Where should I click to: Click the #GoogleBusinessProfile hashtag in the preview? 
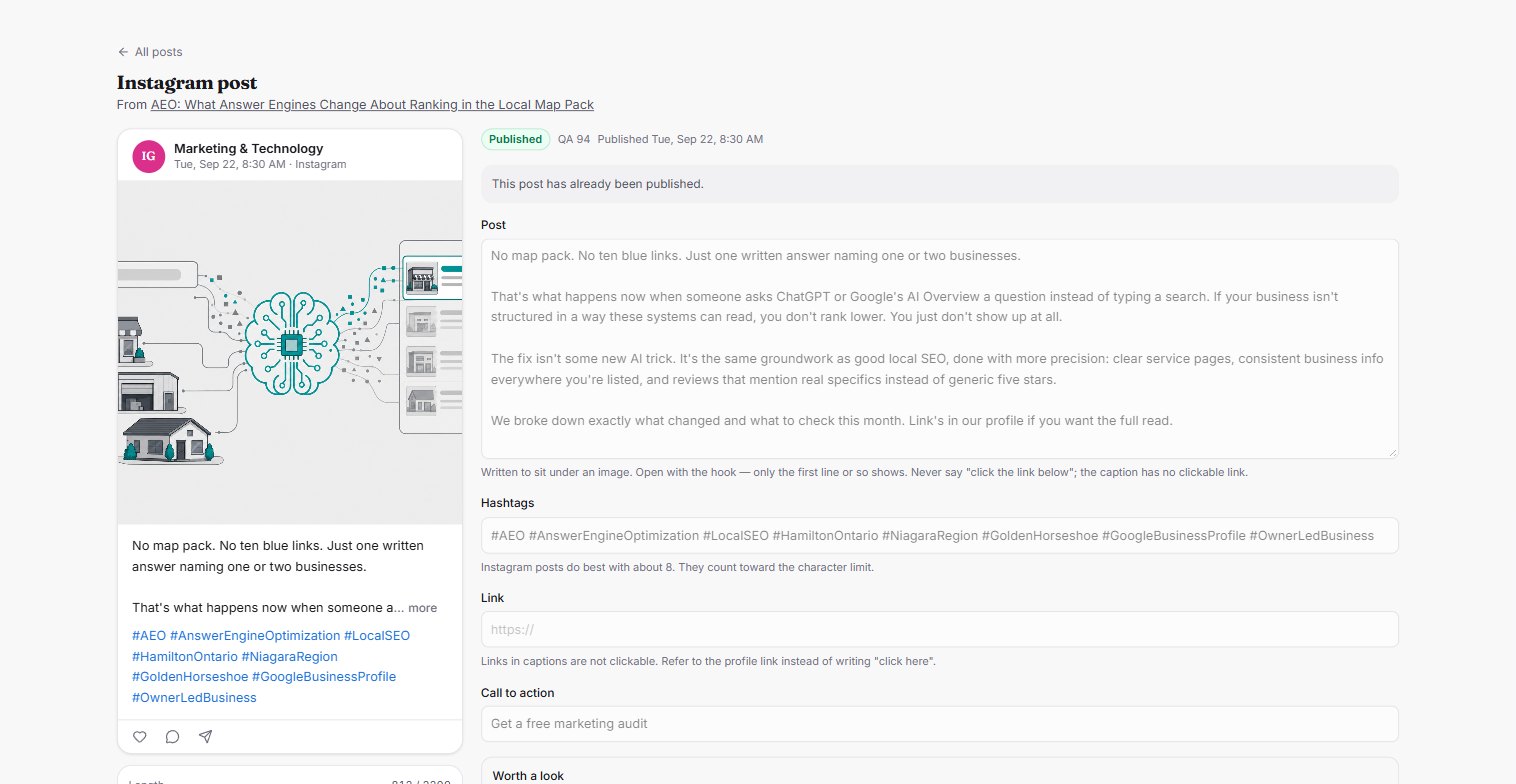coord(324,677)
